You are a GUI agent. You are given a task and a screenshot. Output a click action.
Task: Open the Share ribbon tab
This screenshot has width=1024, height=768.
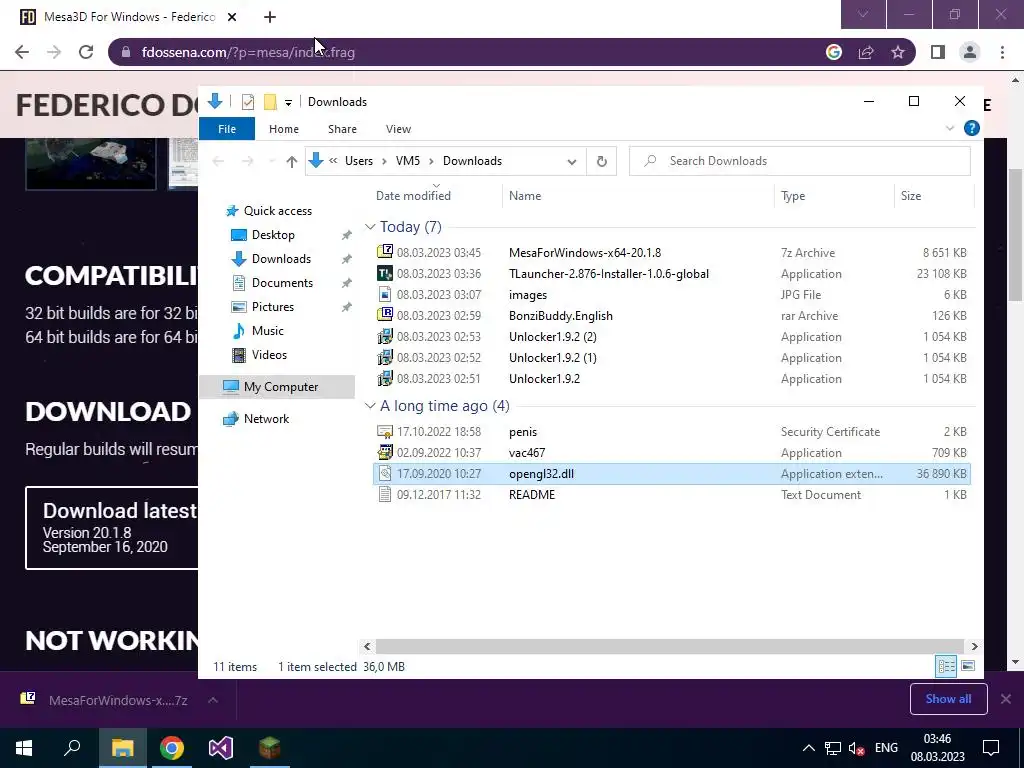click(342, 129)
